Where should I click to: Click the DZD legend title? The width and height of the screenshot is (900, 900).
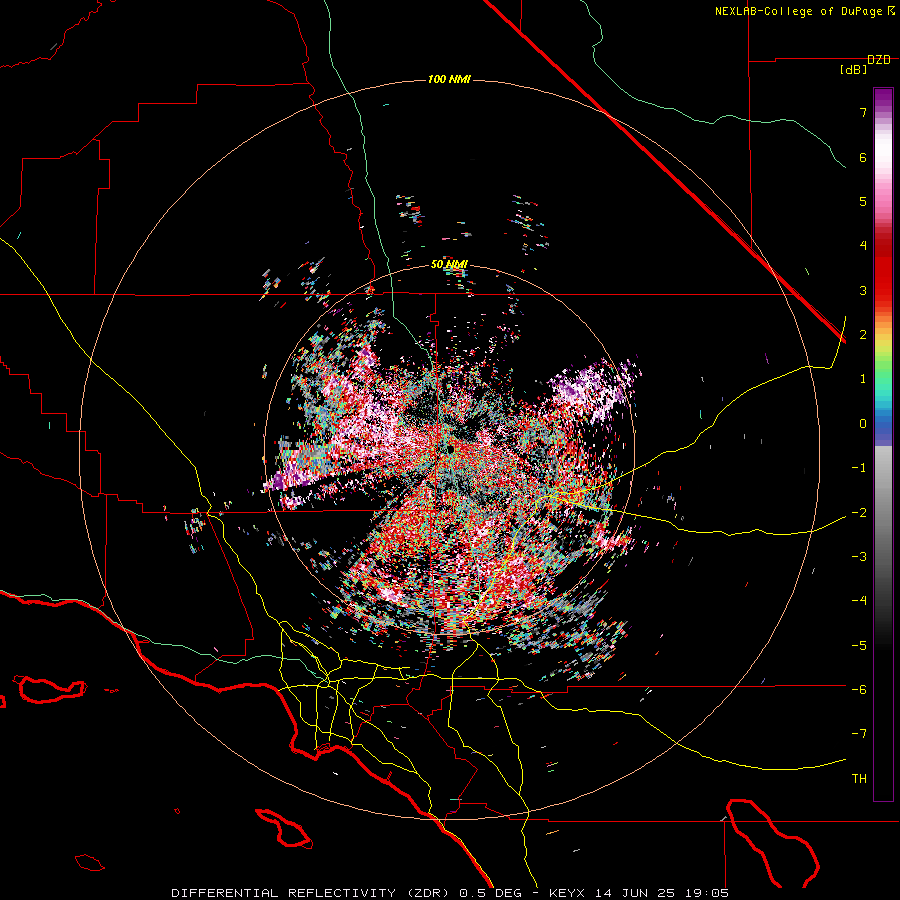click(x=879, y=60)
